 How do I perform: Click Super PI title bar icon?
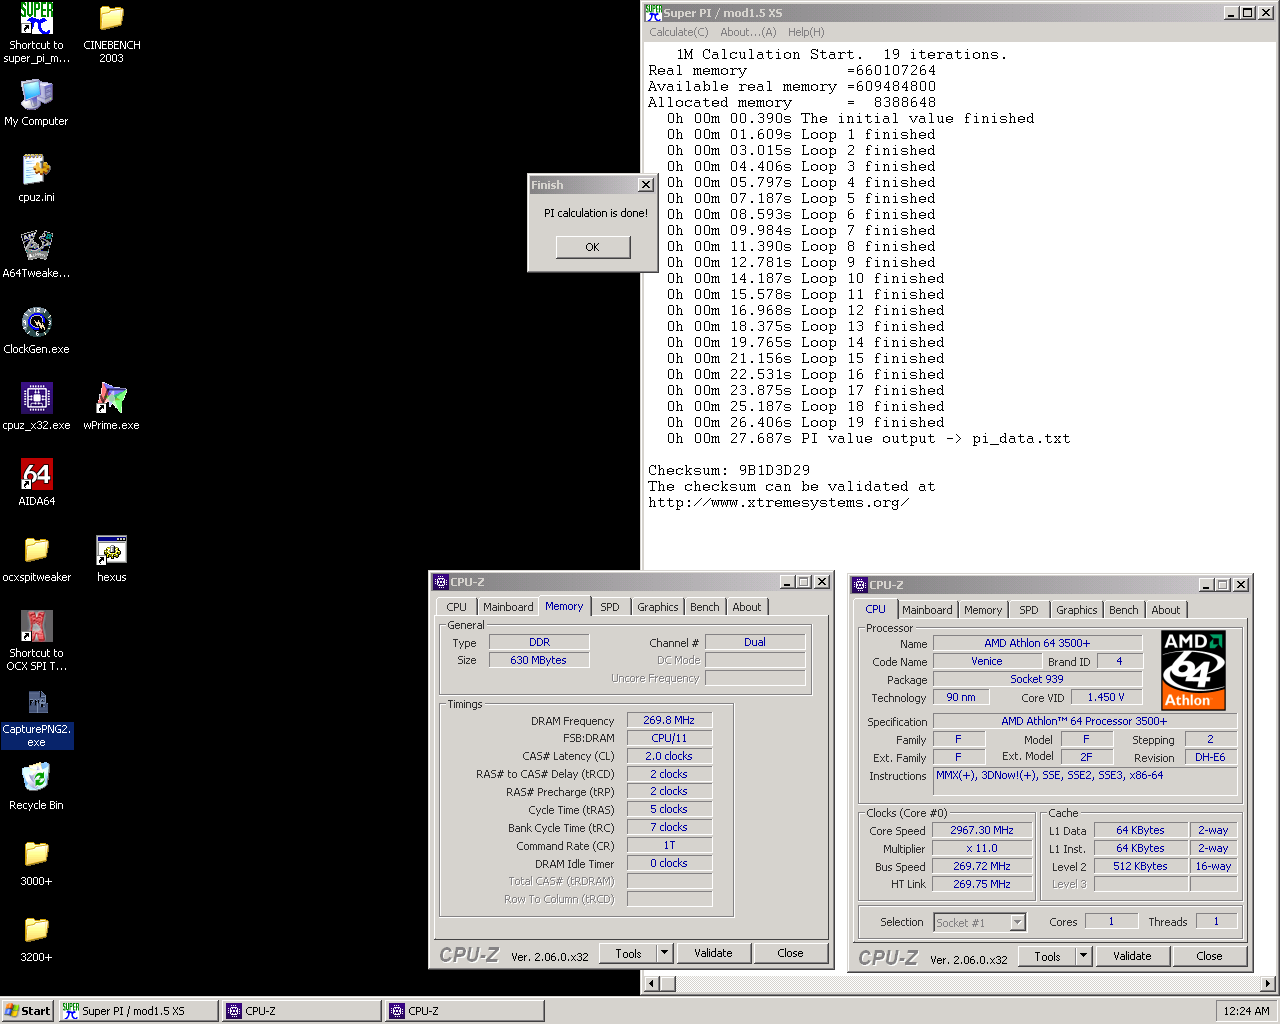coord(653,13)
